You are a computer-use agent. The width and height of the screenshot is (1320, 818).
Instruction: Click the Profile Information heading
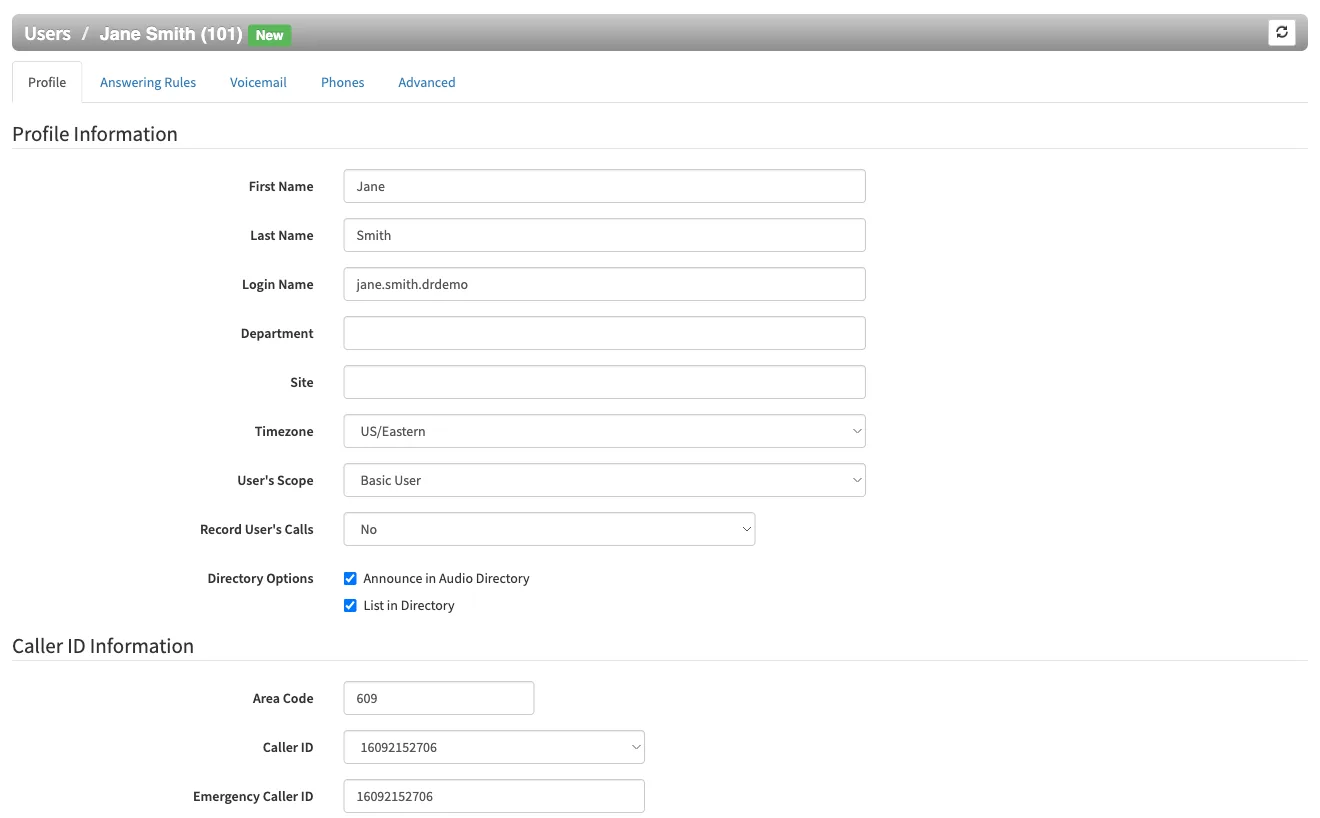(x=95, y=134)
